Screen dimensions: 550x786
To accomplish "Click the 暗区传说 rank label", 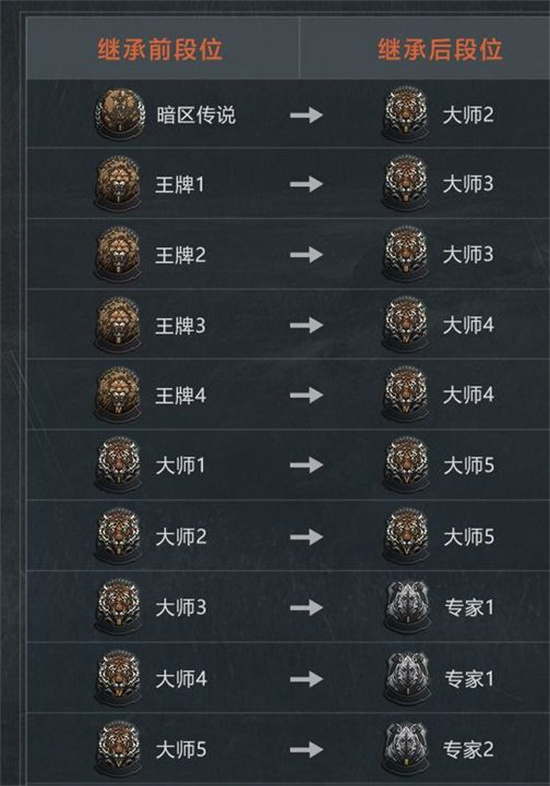I will [196, 115].
